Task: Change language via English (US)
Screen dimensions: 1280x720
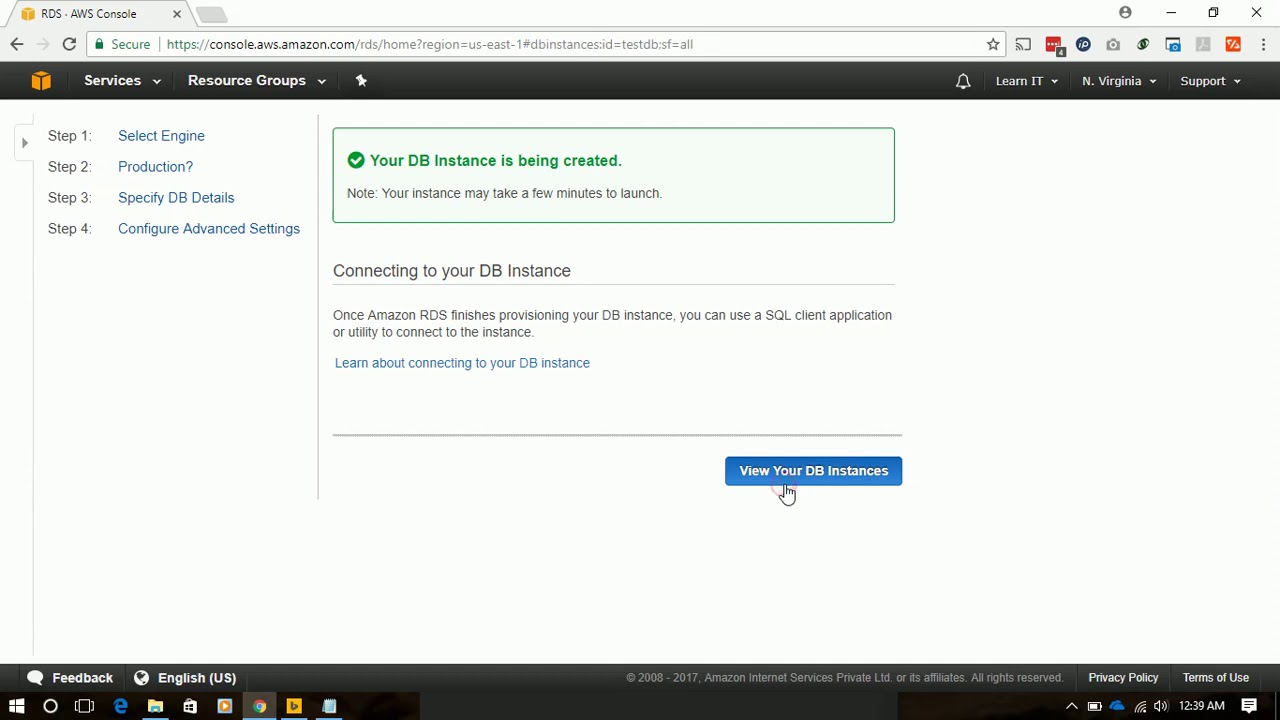Action: [x=185, y=678]
